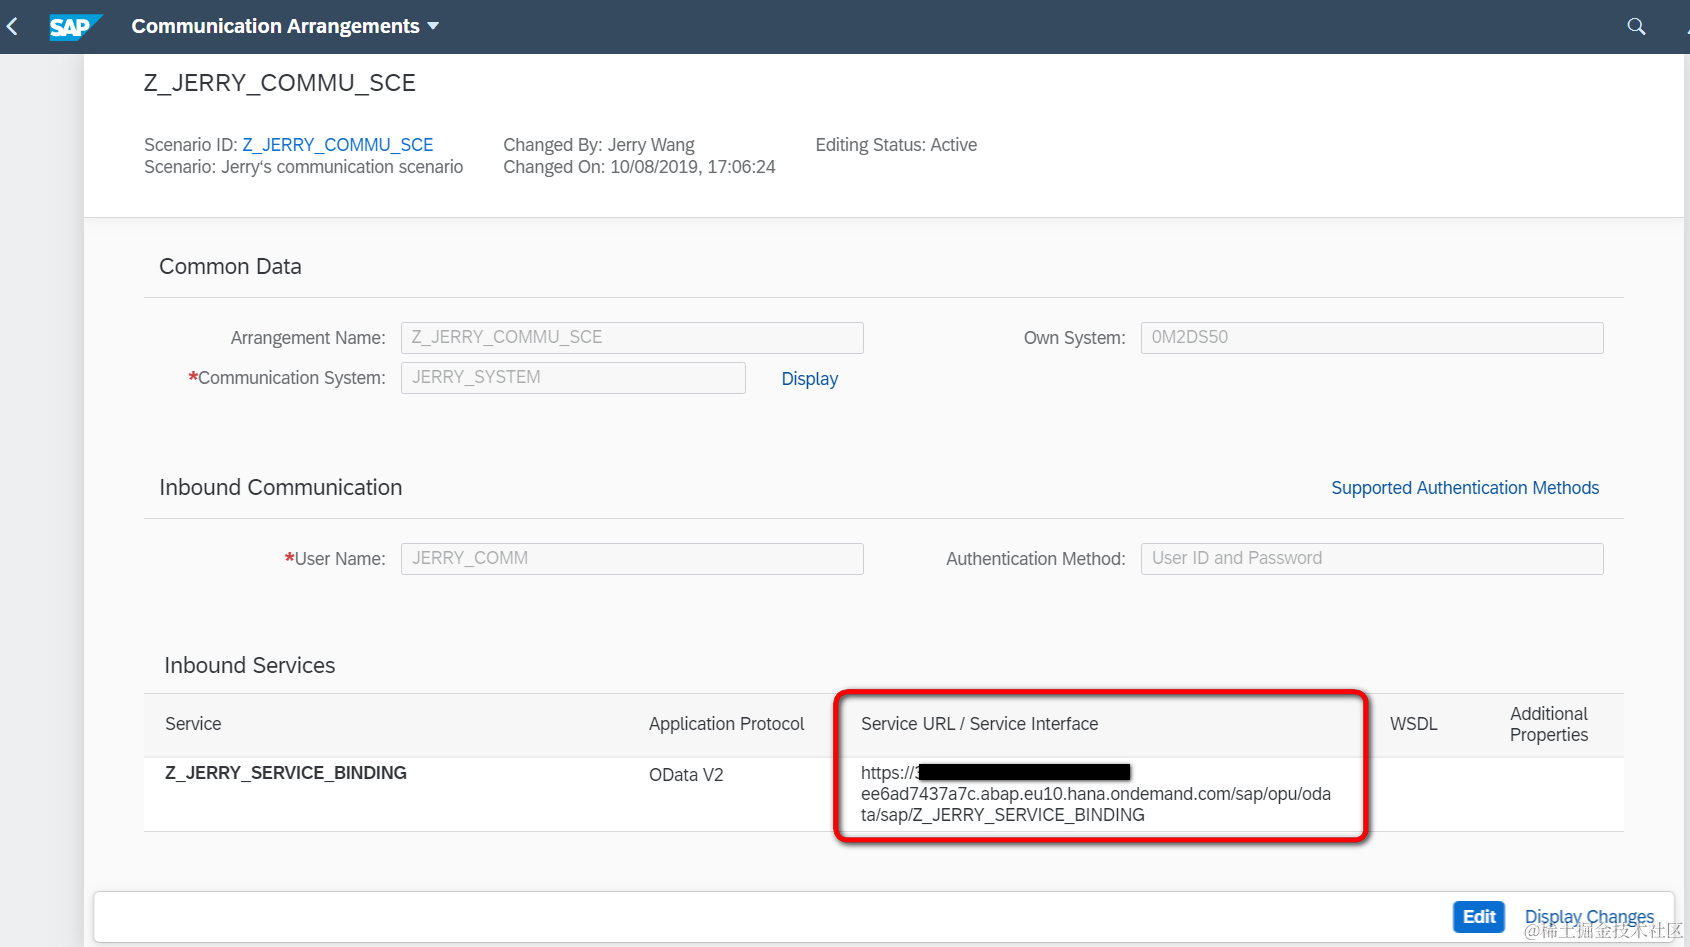
Task: Click the Editing Status: Active text
Action: (896, 145)
